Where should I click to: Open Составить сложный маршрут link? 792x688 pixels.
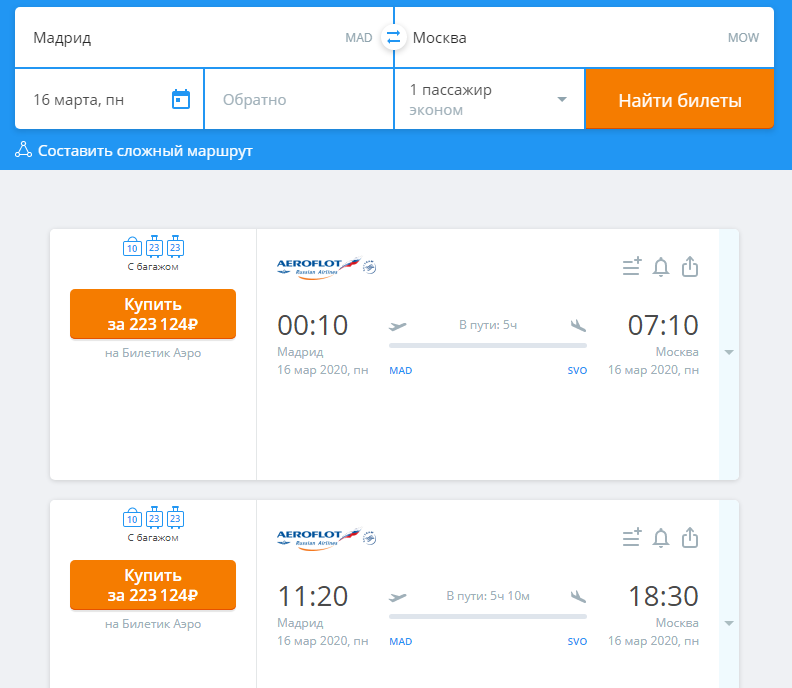pos(145,151)
